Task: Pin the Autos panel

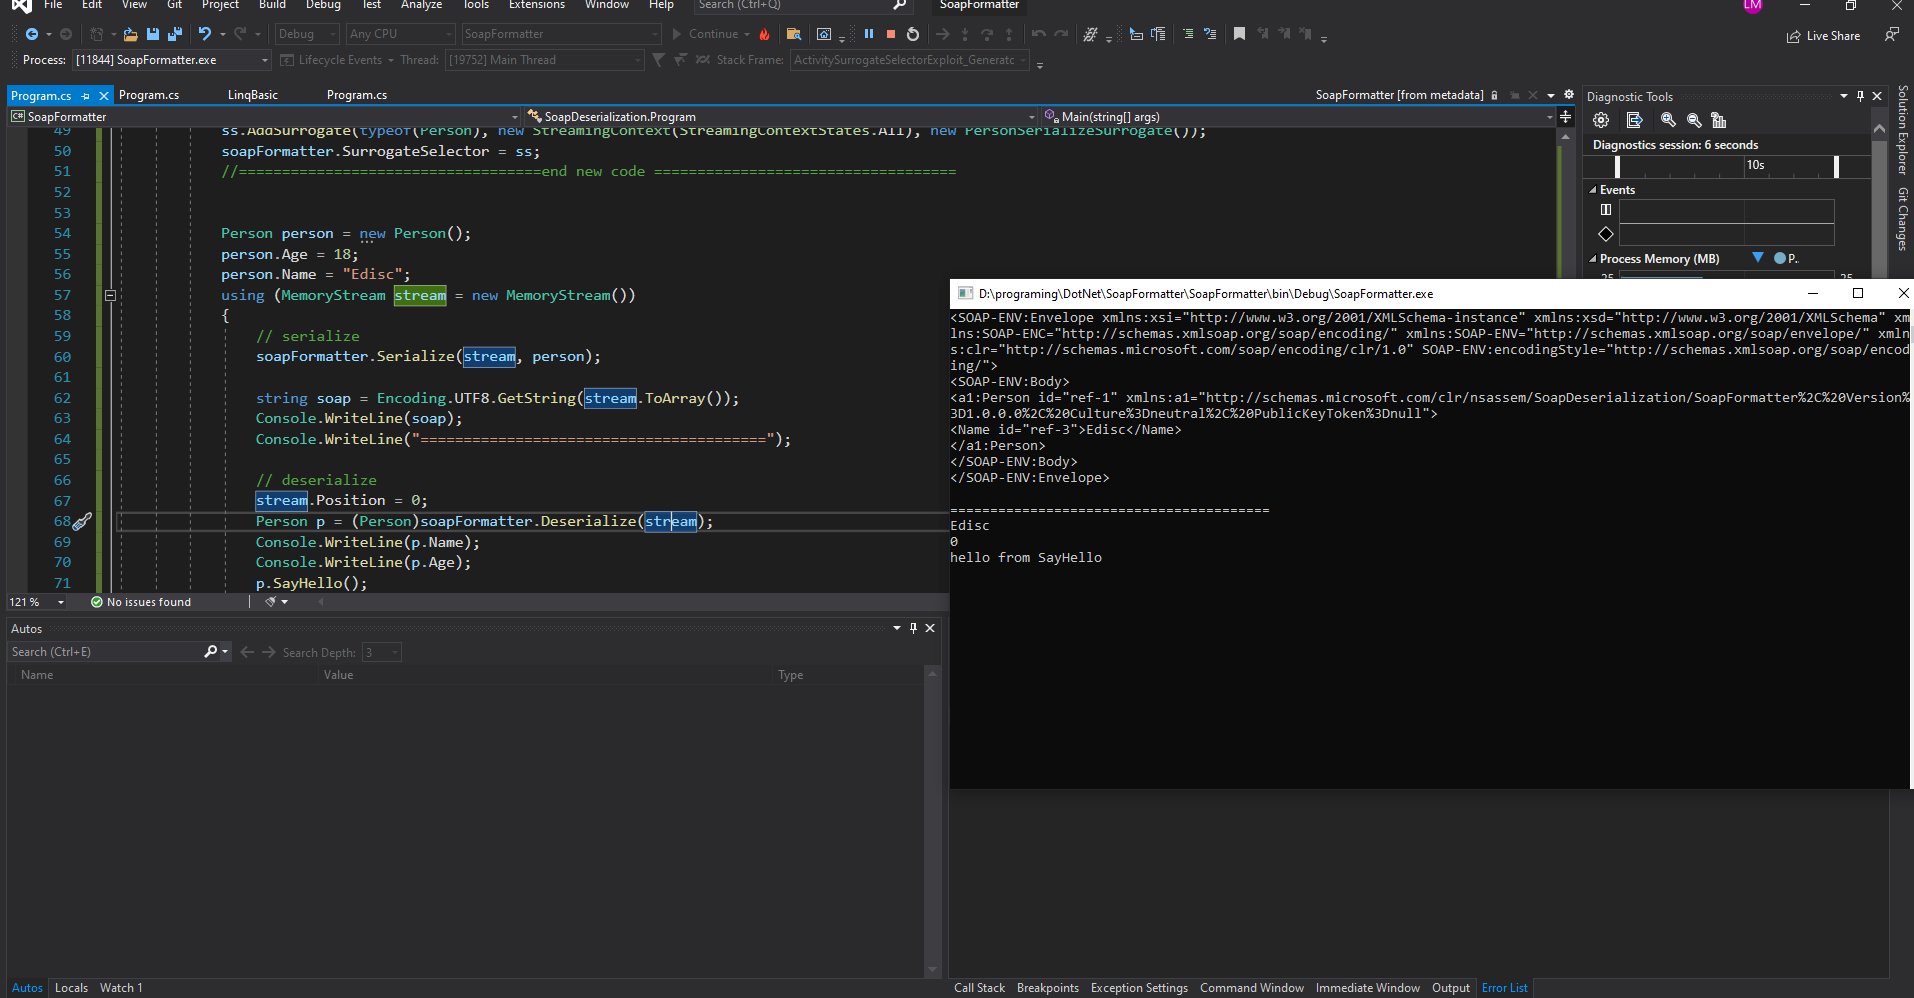Action: 913,628
